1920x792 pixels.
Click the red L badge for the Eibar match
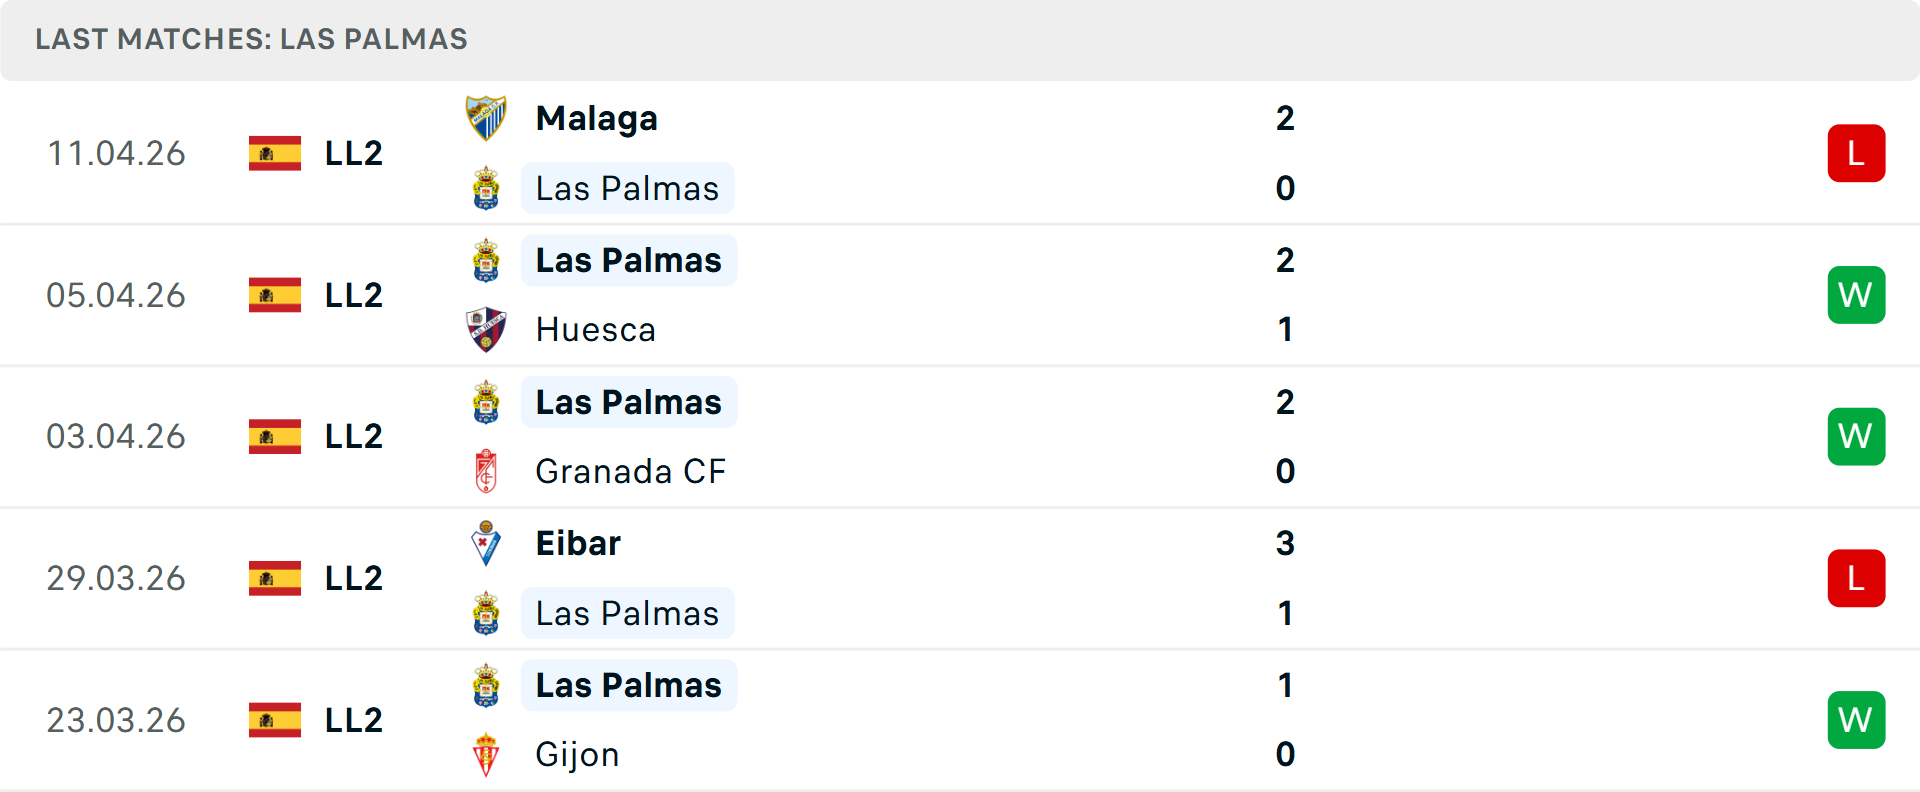[x=1856, y=578]
